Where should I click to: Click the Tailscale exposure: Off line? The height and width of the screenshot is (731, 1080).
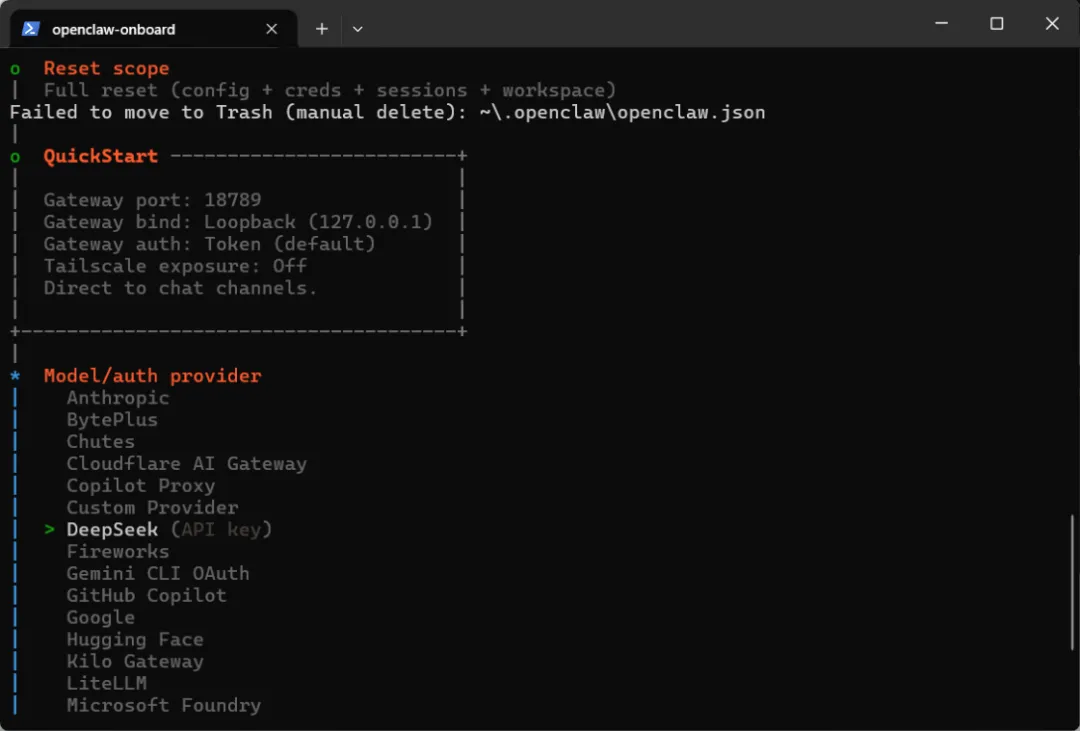pyautogui.click(x=175, y=266)
